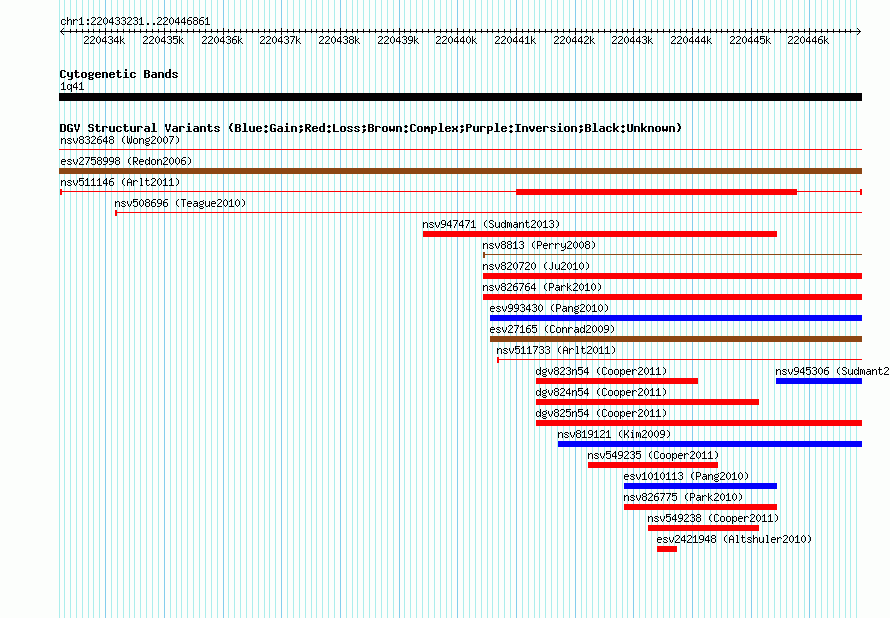Click the esv993430 (Pang2010) label
The height and width of the screenshot is (618, 890).
(x=549, y=308)
